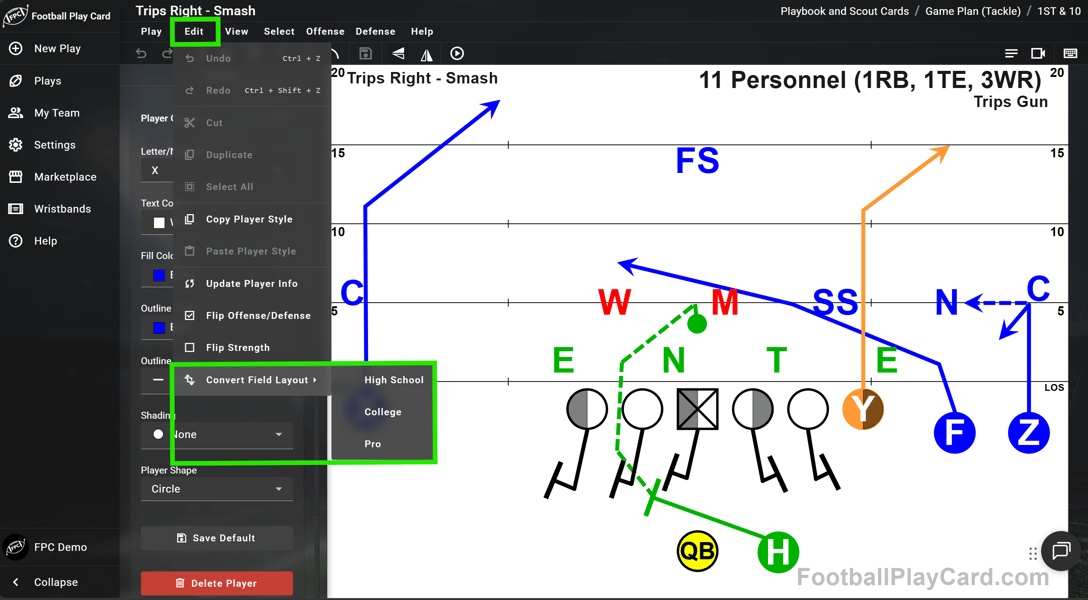
Task: Click the white Text Color swatch
Action: click(x=159, y=223)
